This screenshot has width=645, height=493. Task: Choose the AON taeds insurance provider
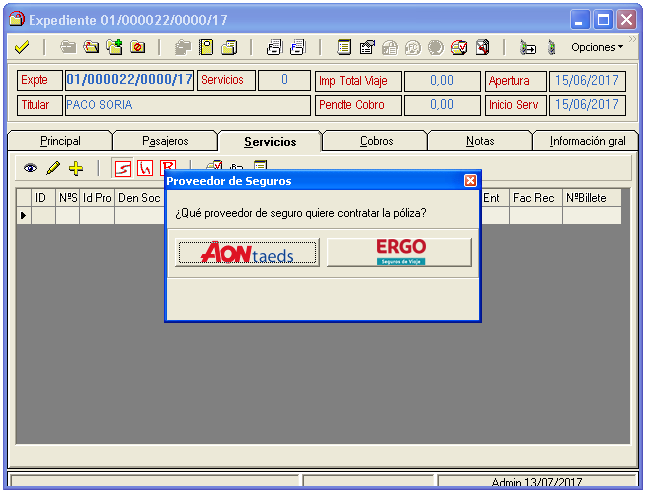[x=247, y=252]
